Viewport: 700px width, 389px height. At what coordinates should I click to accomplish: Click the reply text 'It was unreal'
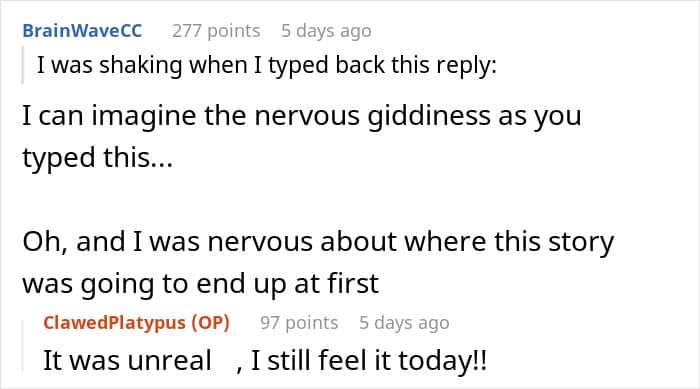click(x=127, y=360)
